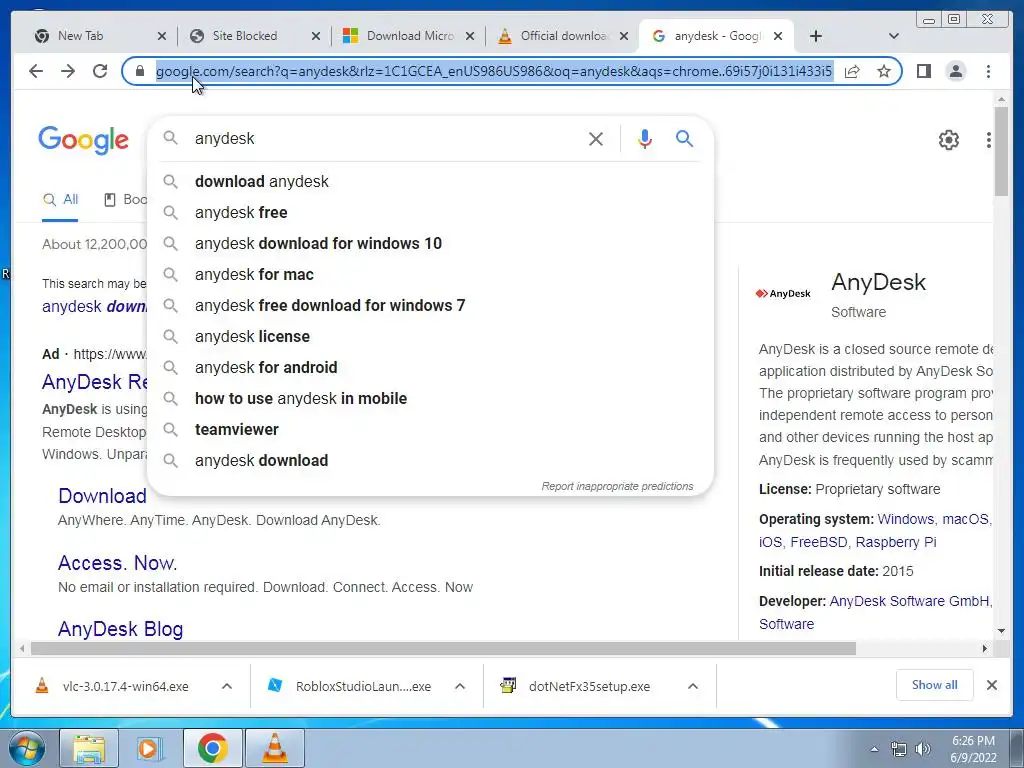This screenshot has width=1024, height=768.
Task: Open Windows Explorer from taskbar
Action: [89, 748]
